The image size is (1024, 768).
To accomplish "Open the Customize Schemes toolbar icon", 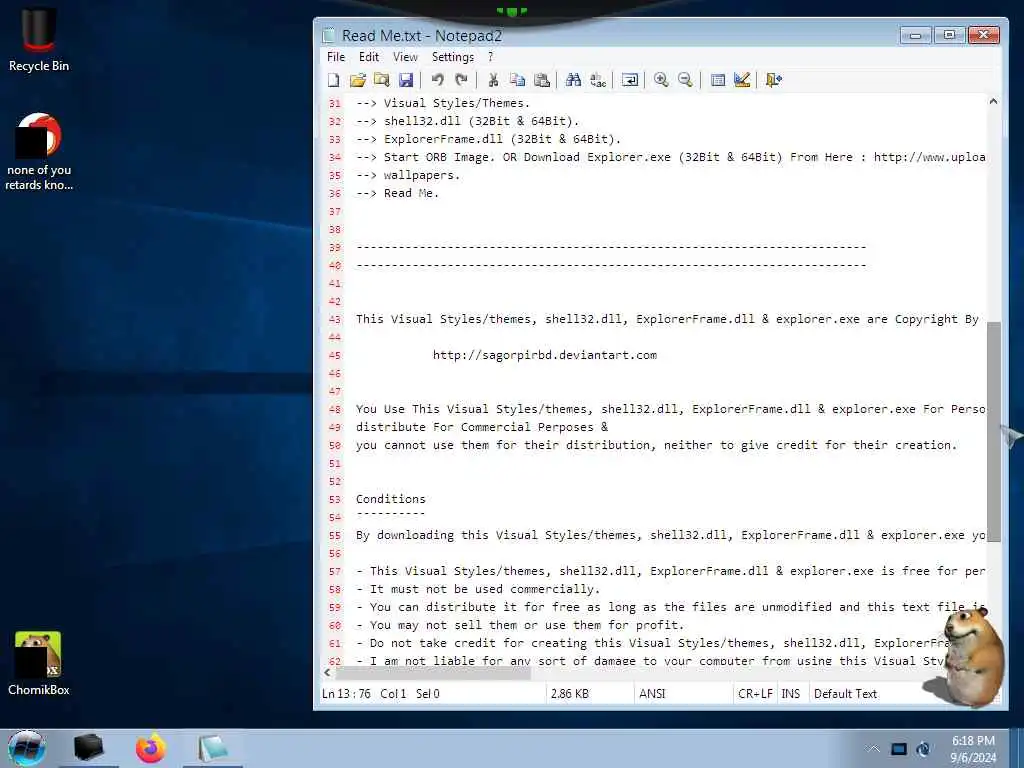I will tap(742, 80).
